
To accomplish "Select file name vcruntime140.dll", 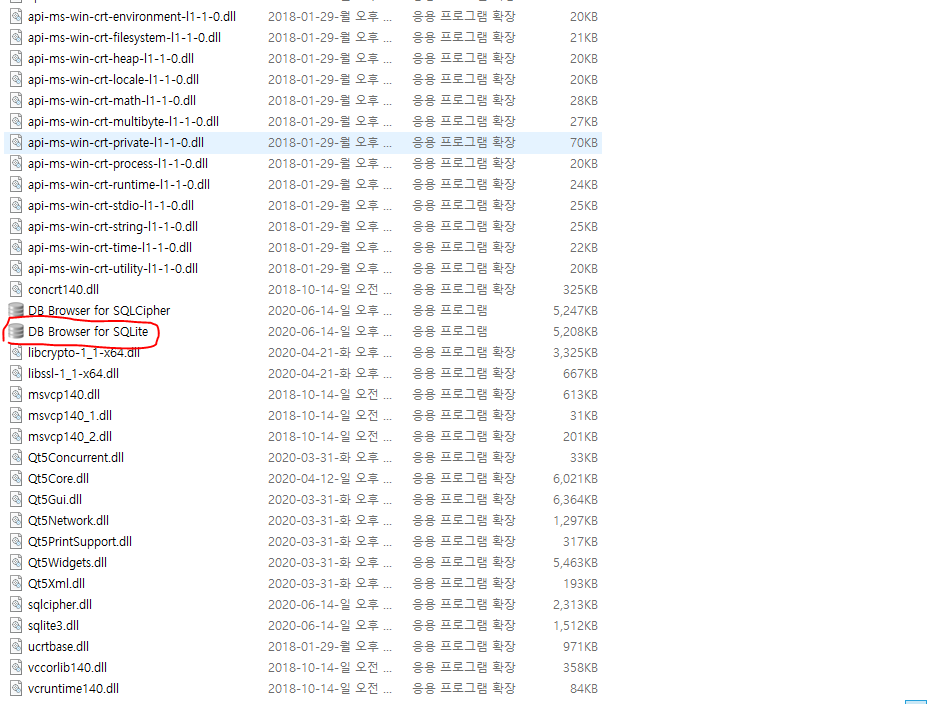I will [x=73, y=689].
